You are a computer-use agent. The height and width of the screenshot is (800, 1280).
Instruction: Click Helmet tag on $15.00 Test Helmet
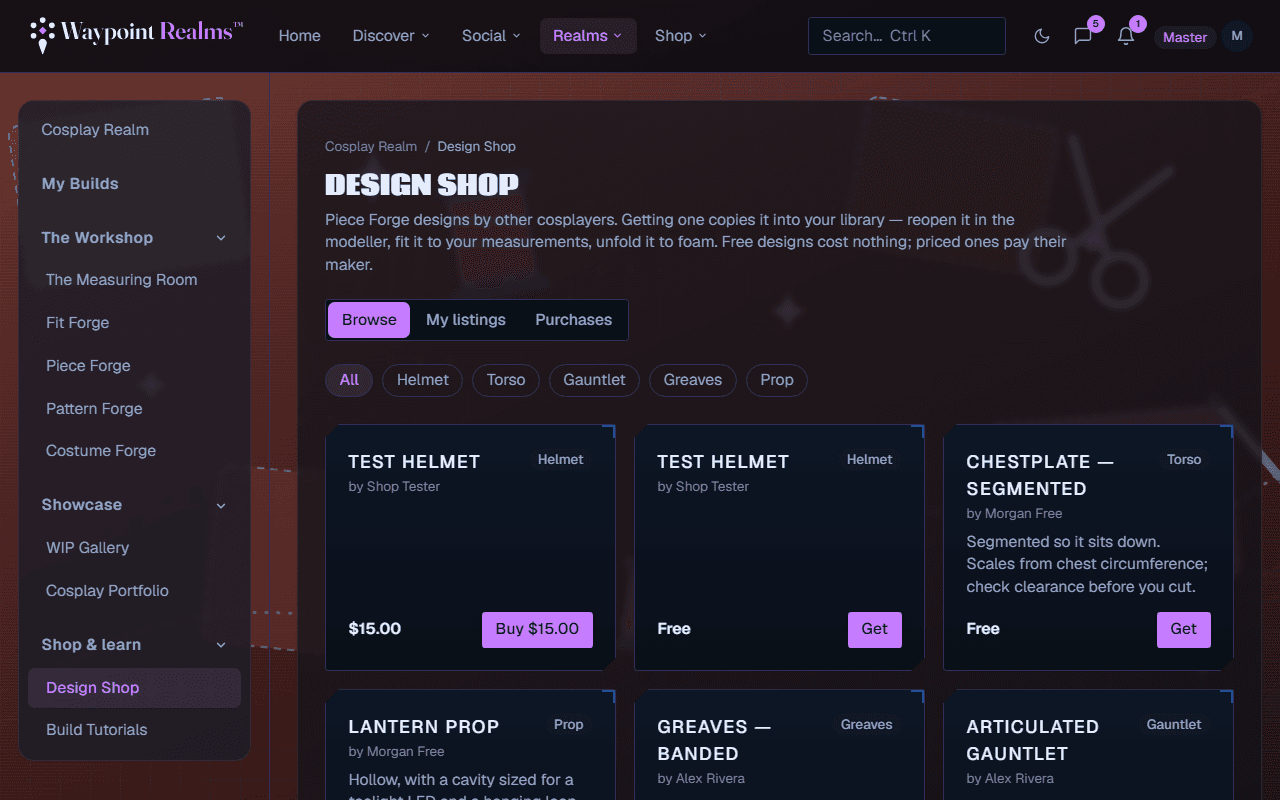[561, 460]
